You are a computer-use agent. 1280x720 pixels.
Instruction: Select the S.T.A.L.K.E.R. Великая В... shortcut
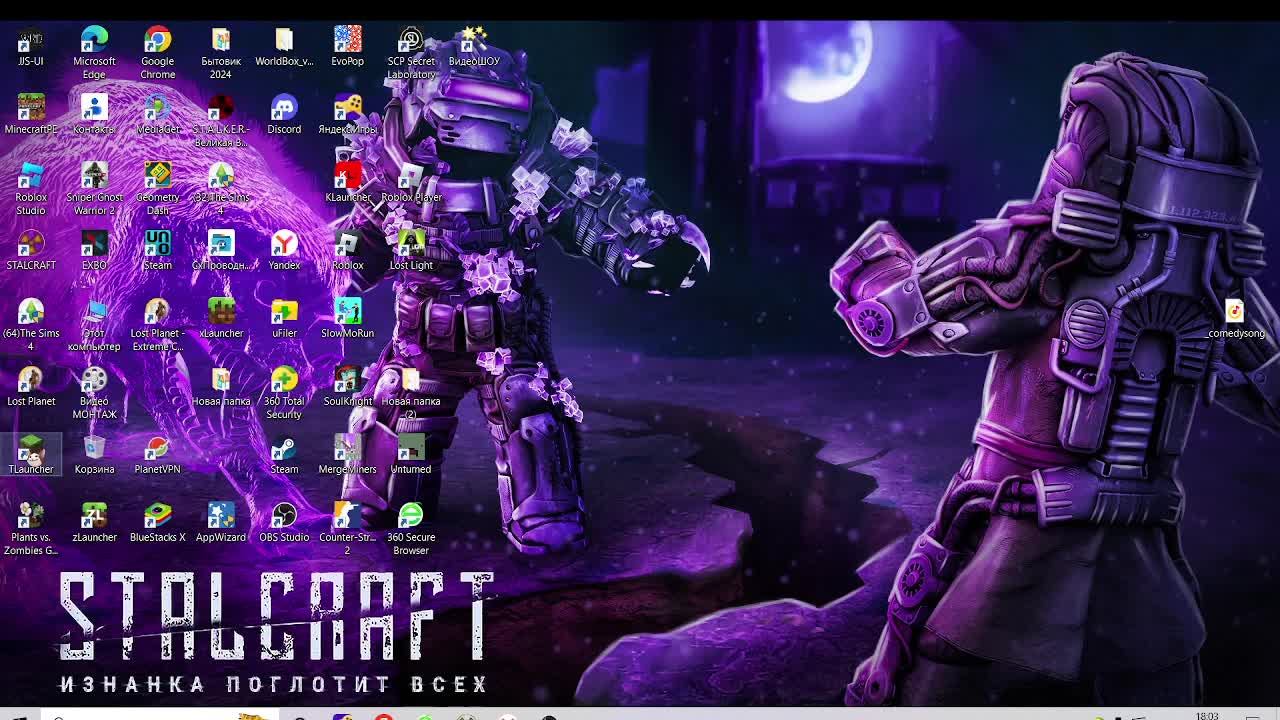(x=221, y=121)
